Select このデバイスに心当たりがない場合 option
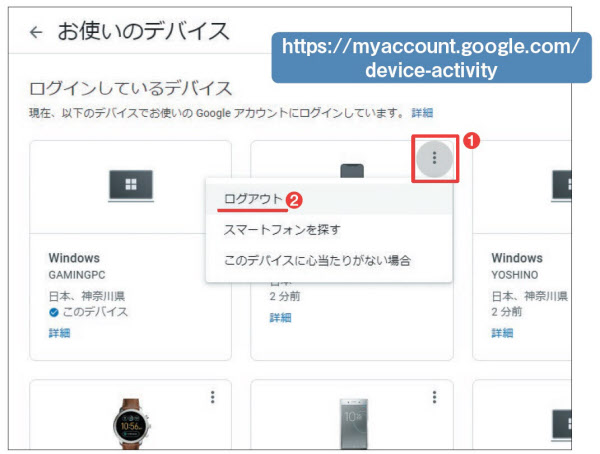This screenshot has width=600, height=454. tap(329, 261)
